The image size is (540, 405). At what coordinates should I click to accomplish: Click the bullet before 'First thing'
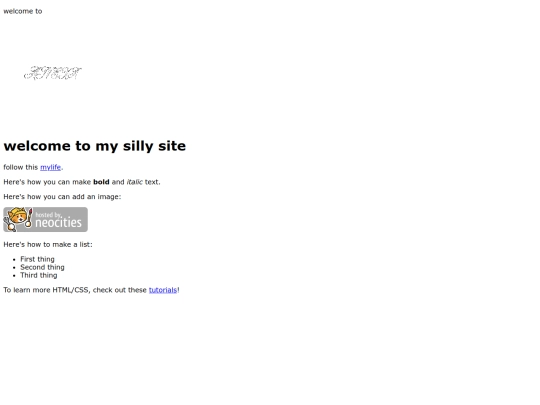tap(14, 260)
